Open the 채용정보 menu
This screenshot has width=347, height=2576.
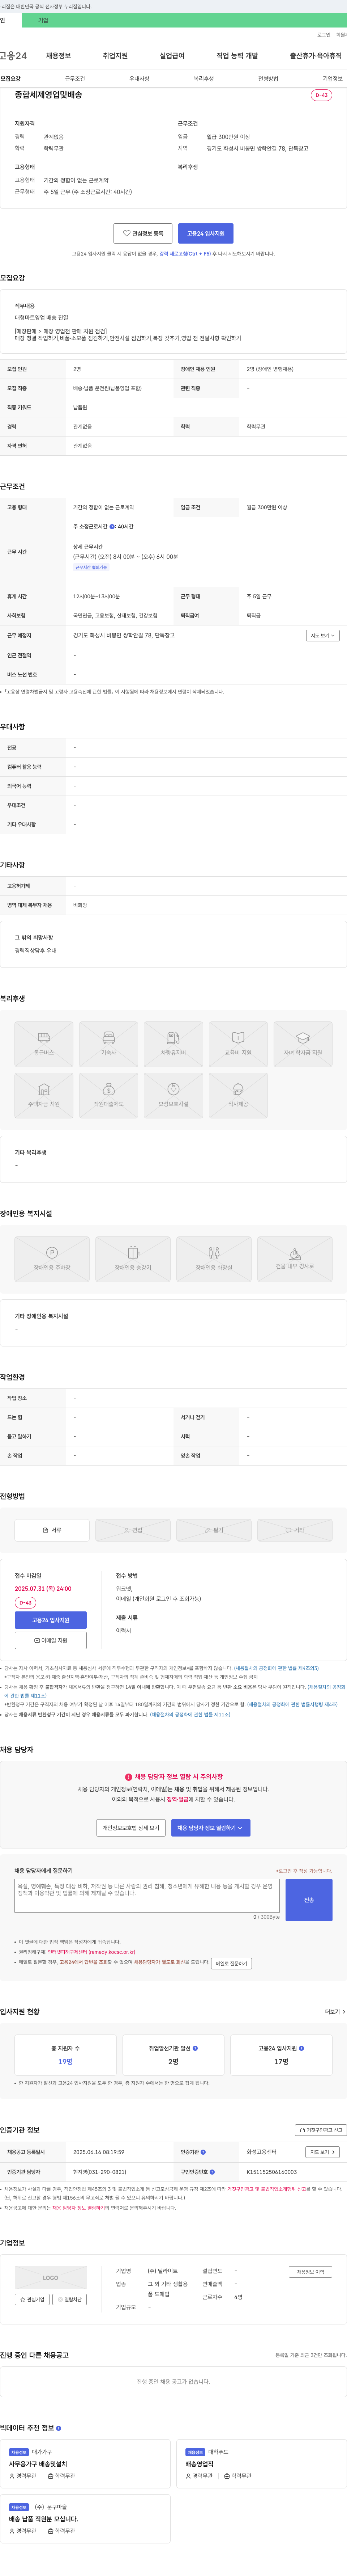click(x=58, y=56)
